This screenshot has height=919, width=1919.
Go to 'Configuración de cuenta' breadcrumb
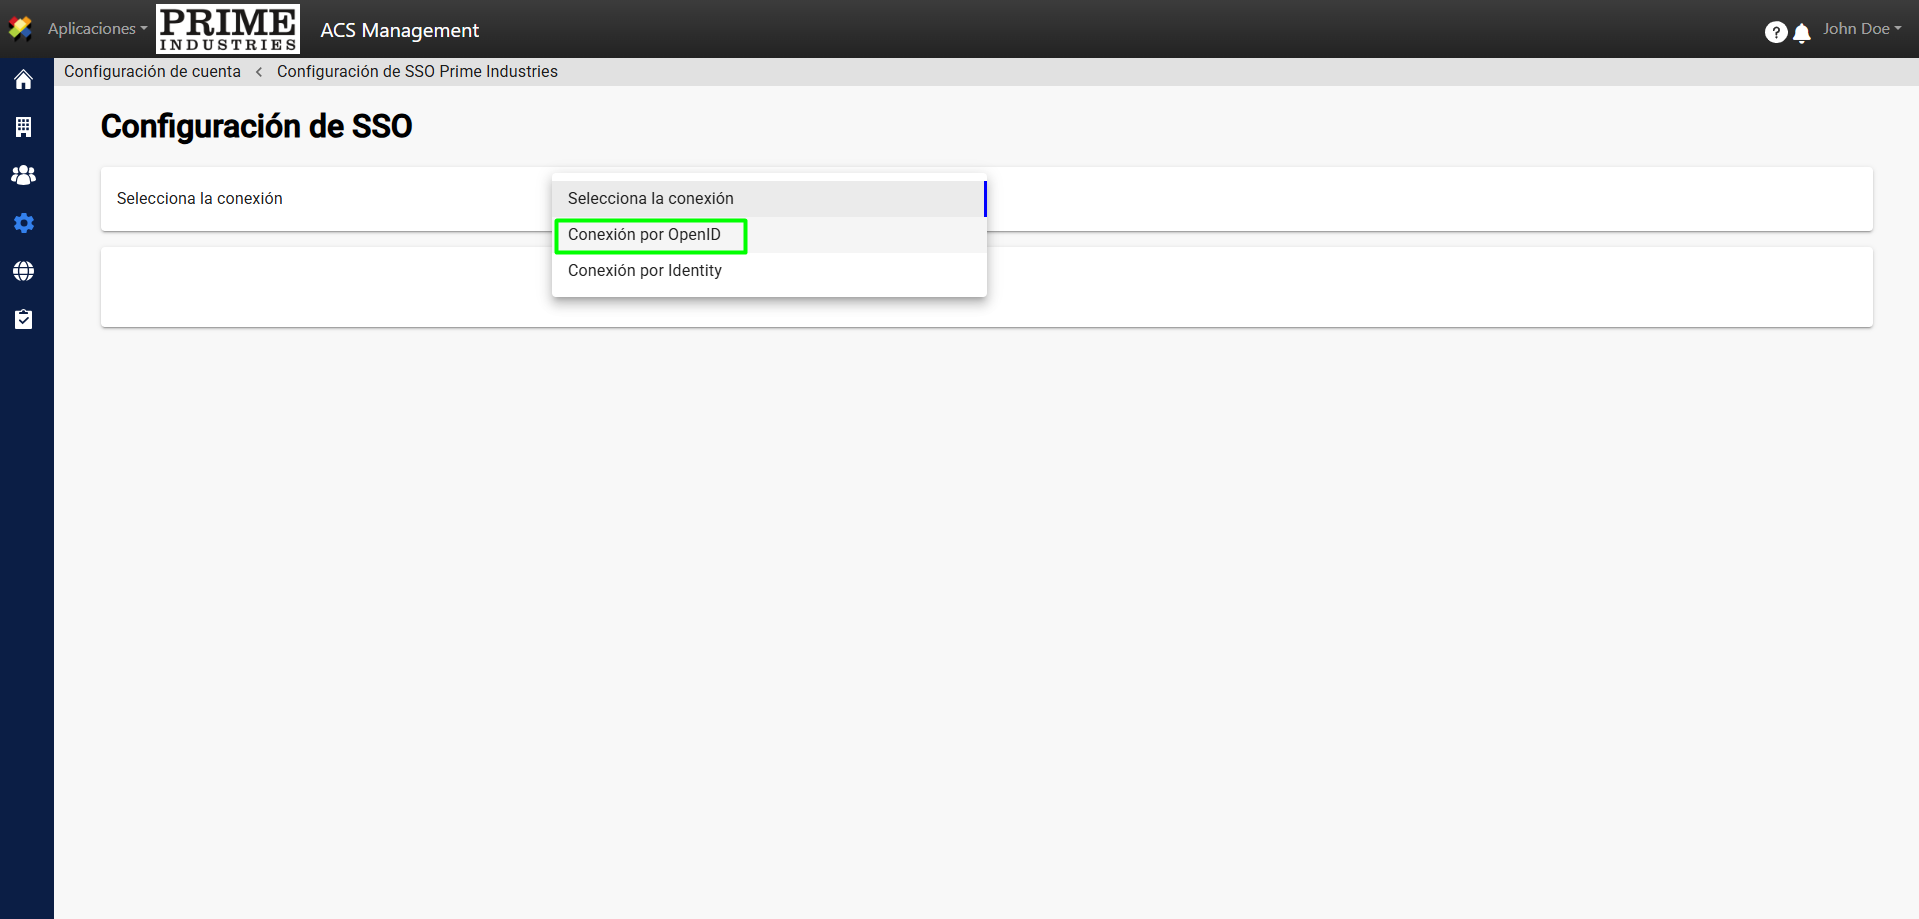[152, 72]
